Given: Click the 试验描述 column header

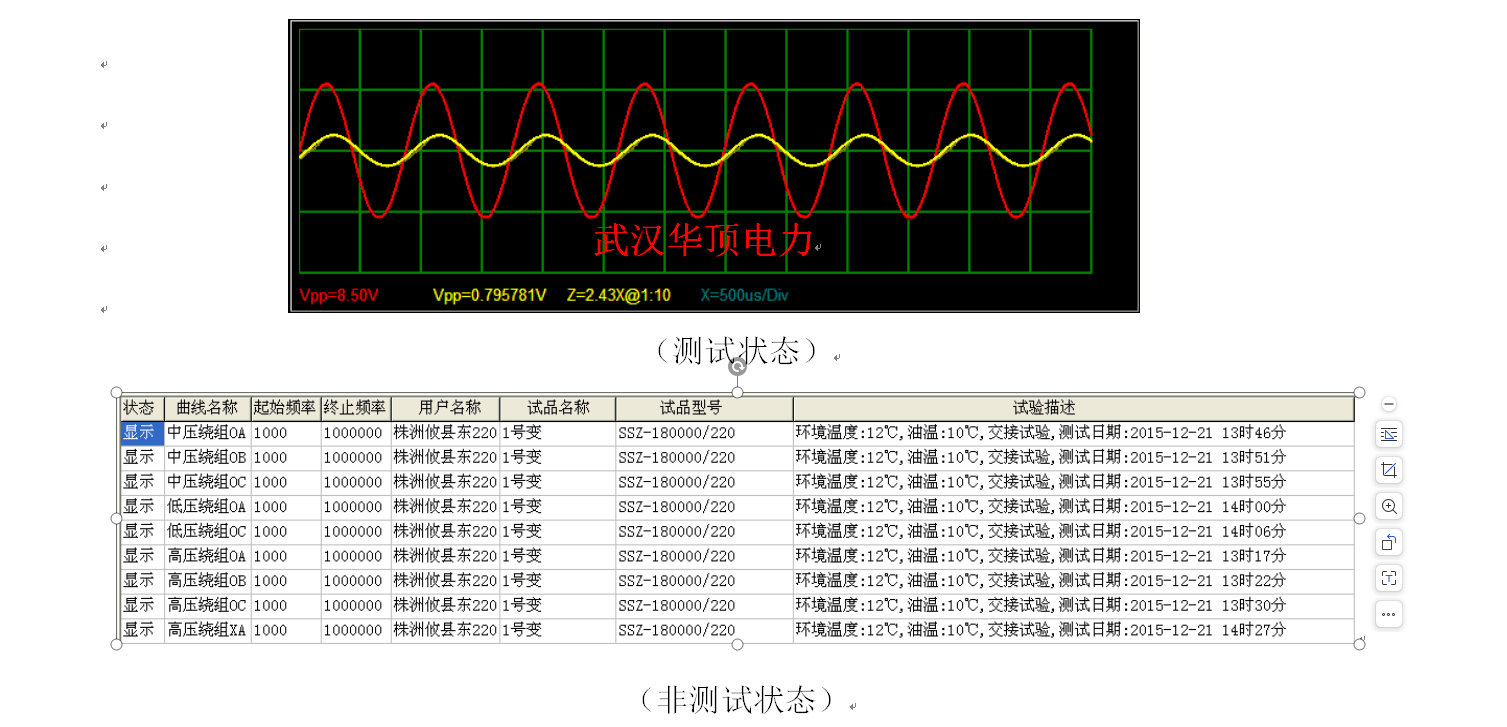Looking at the screenshot, I should [x=1073, y=408].
